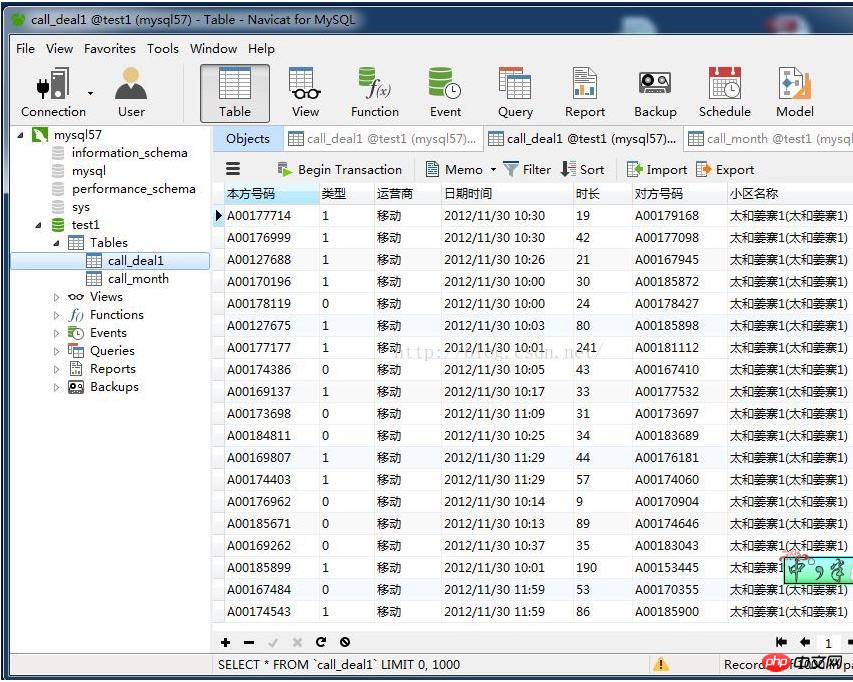This screenshot has width=853, height=682.
Task: Open the Favorites menu
Action: coord(110,48)
